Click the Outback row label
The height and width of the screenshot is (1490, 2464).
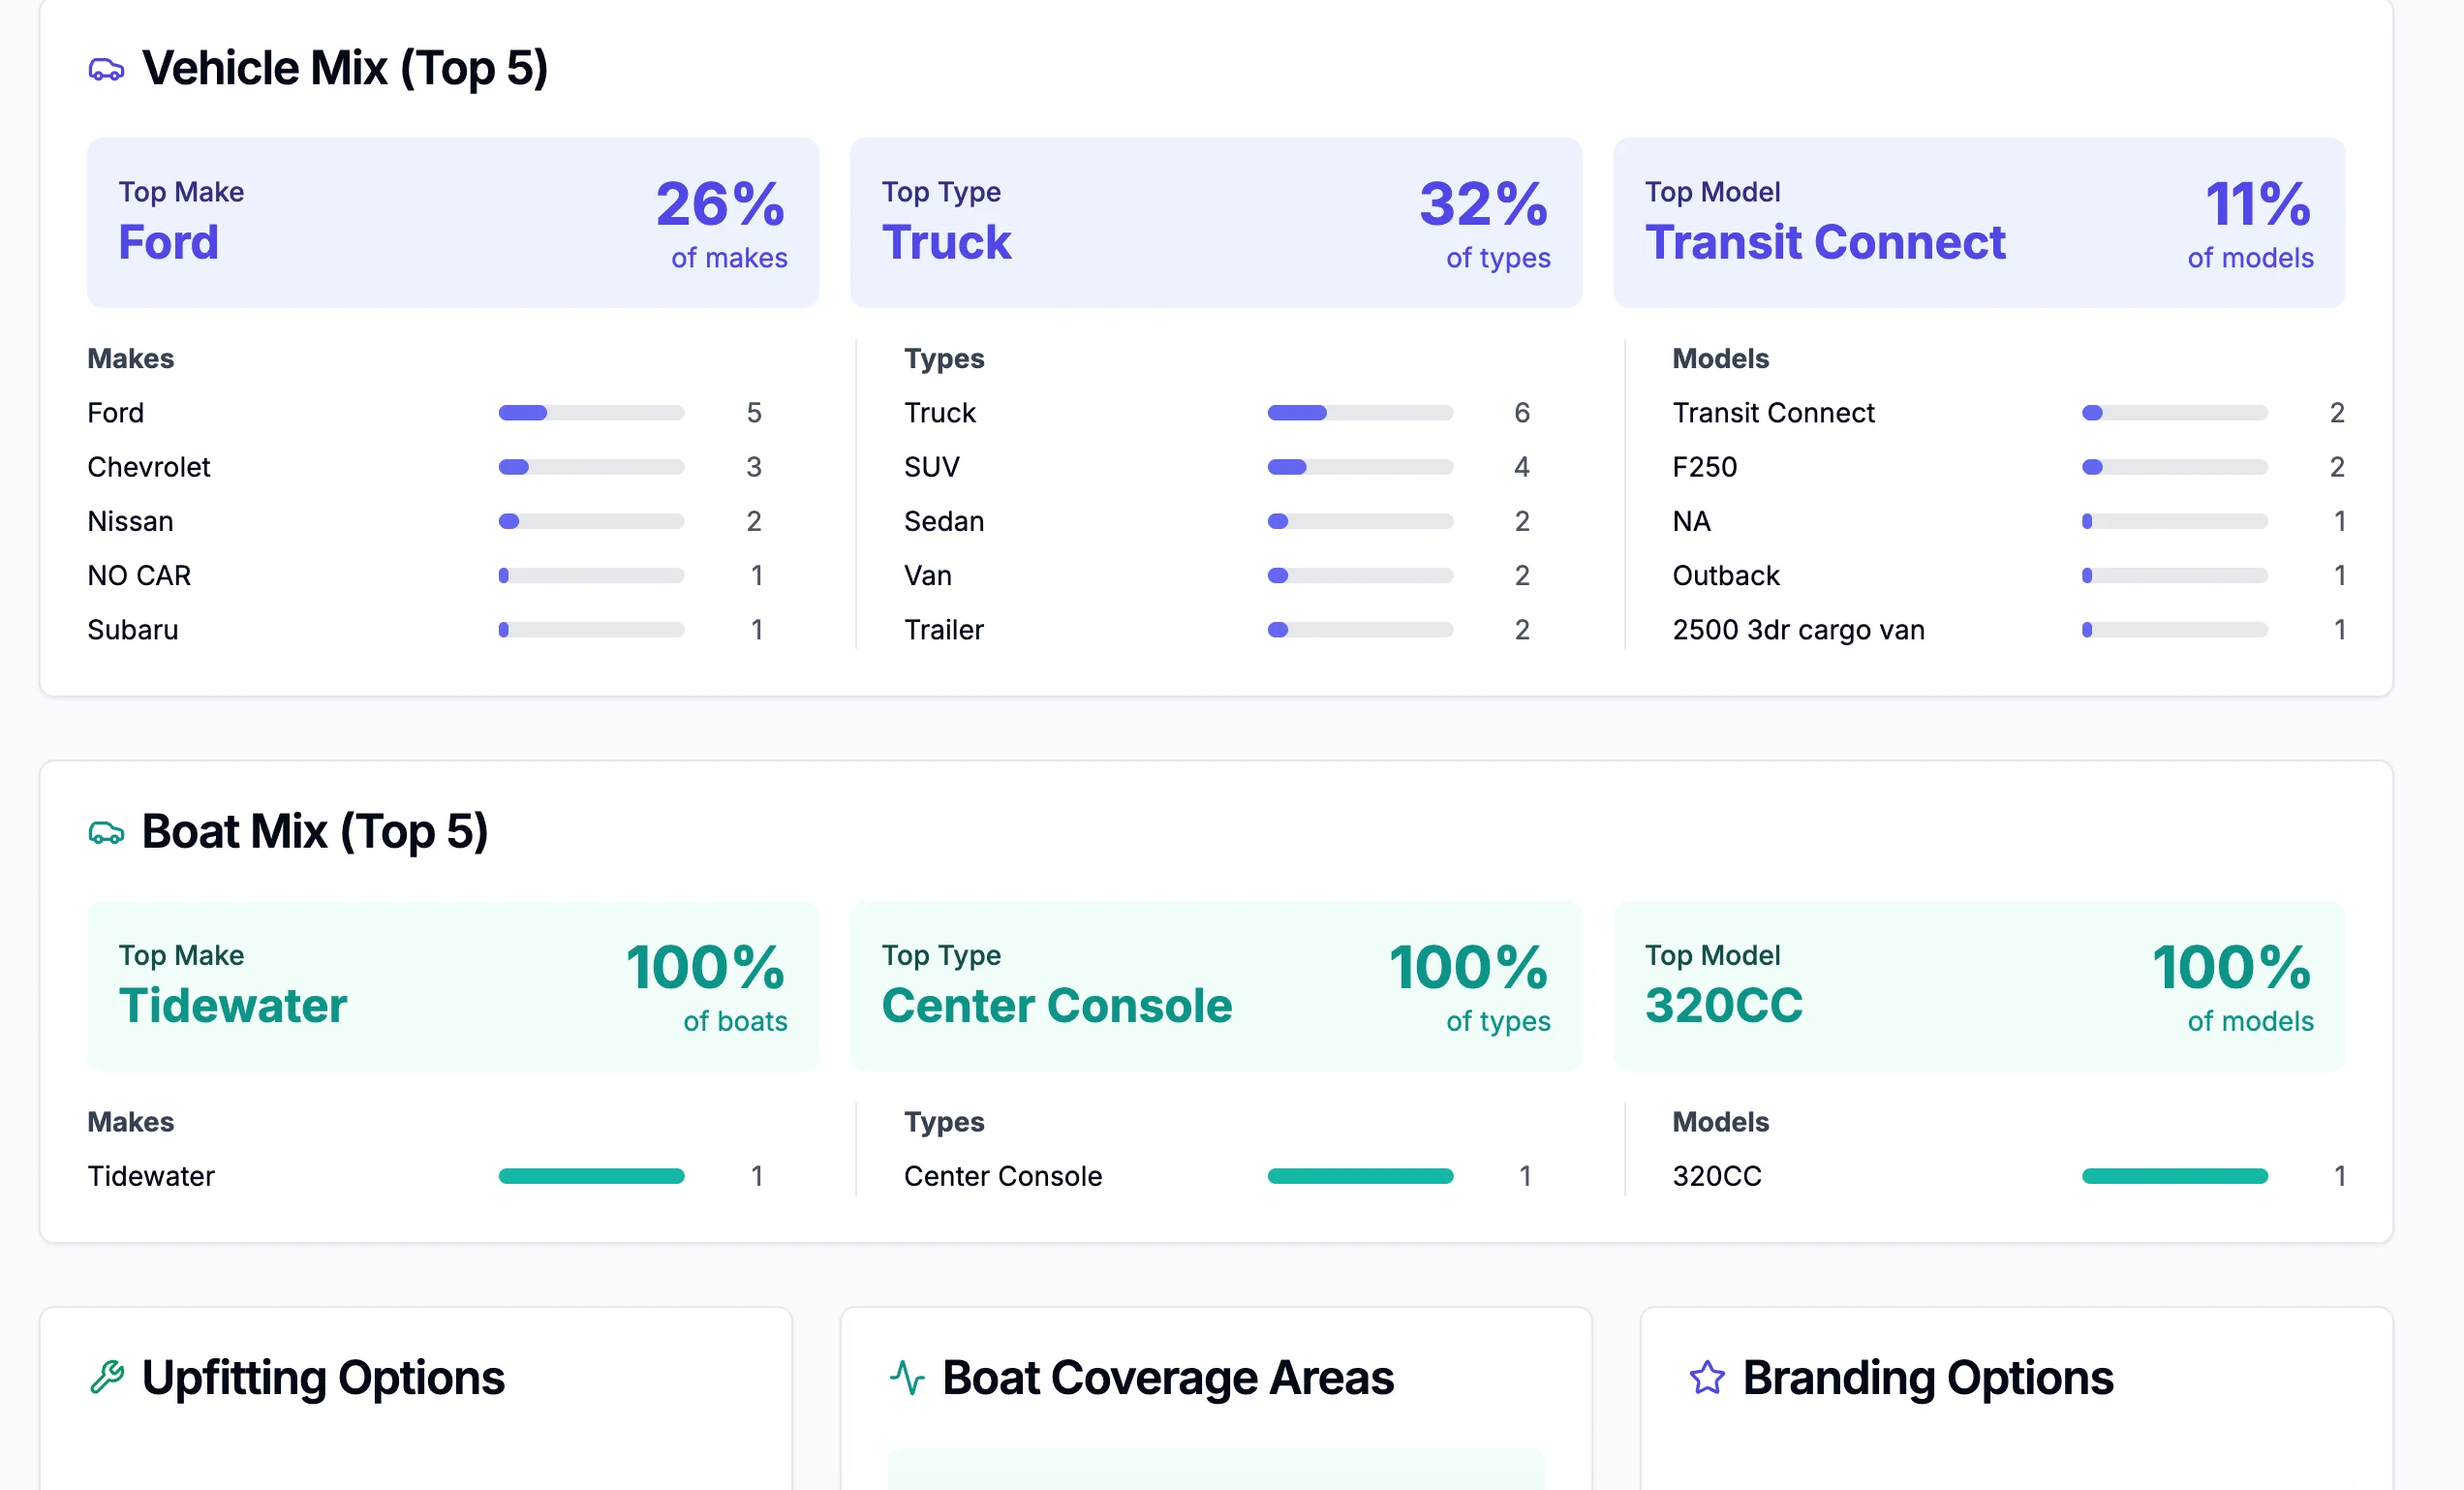pyautogui.click(x=1726, y=576)
